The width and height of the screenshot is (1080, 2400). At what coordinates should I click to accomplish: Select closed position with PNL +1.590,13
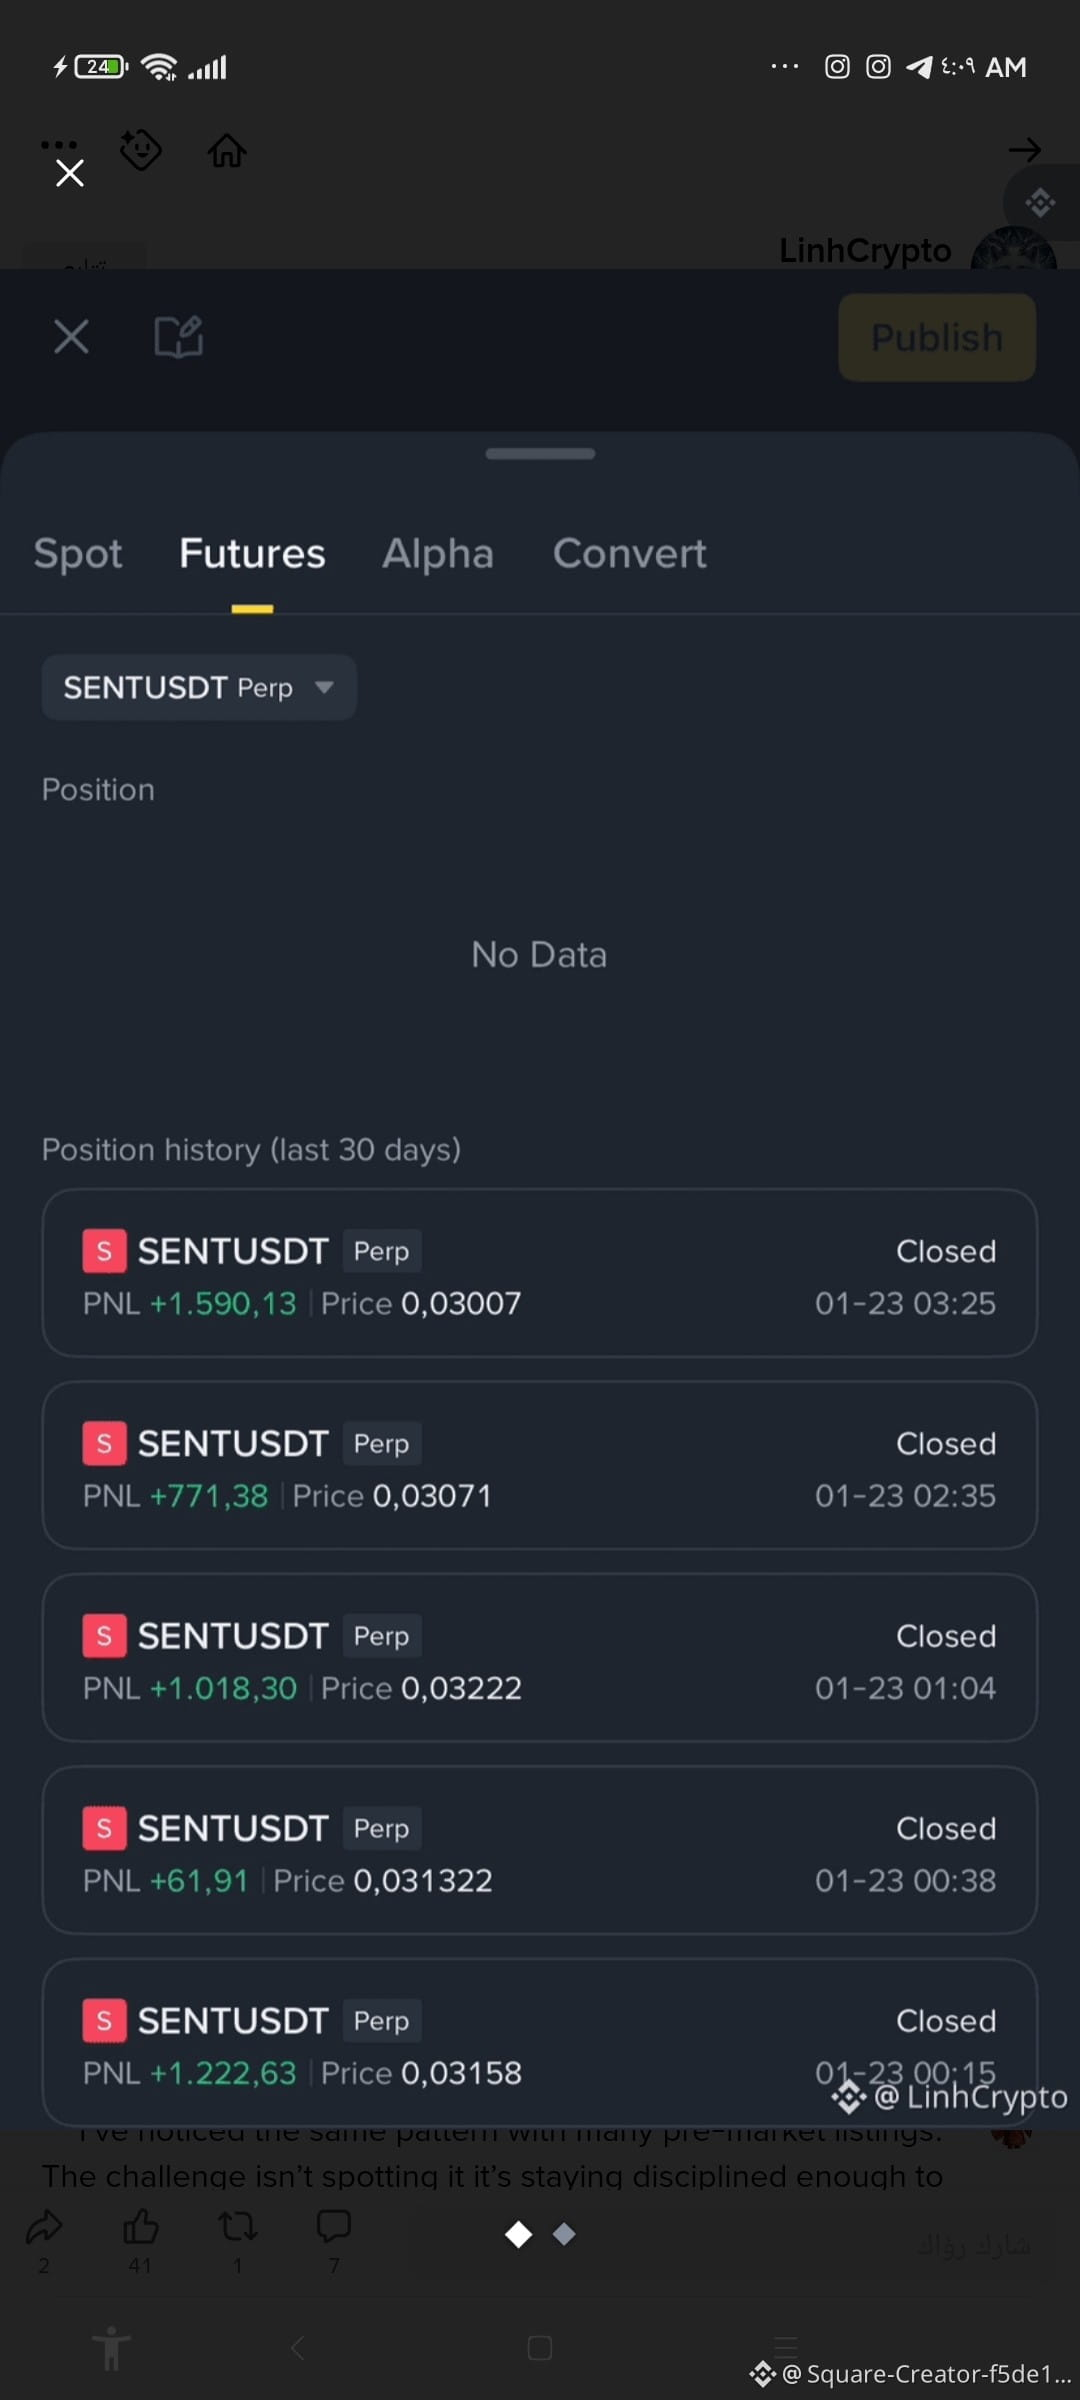[x=540, y=1273]
